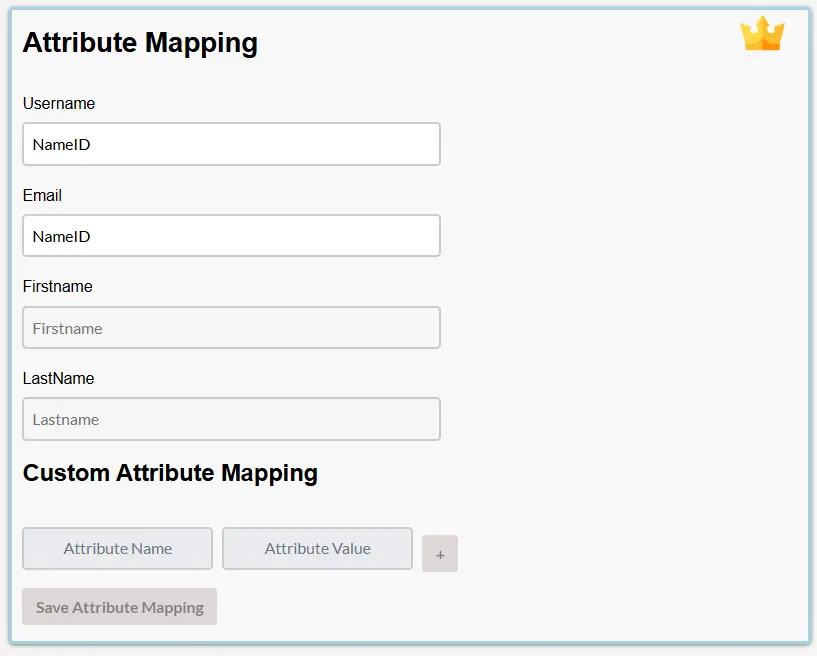This screenshot has width=817, height=656.
Task: Click the Firstname label above the field
Action: point(57,287)
